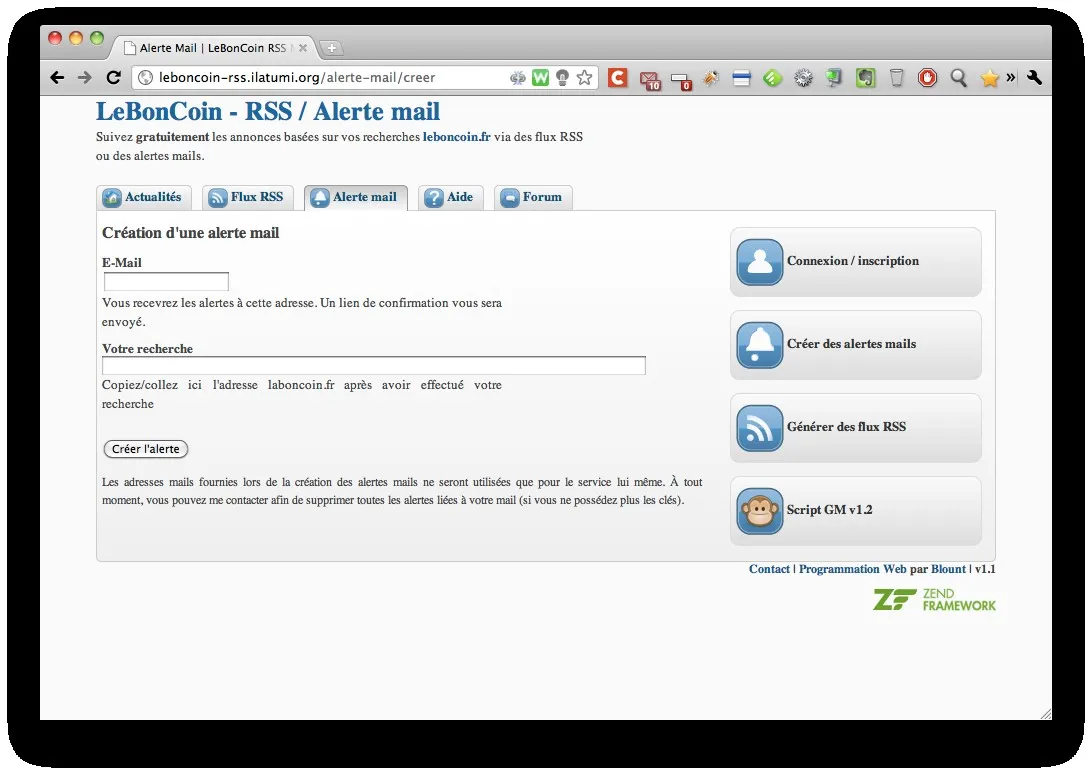Click the green Feedly extension icon
The height and width of the screenshot is (775, 1092).
[772, 78]
